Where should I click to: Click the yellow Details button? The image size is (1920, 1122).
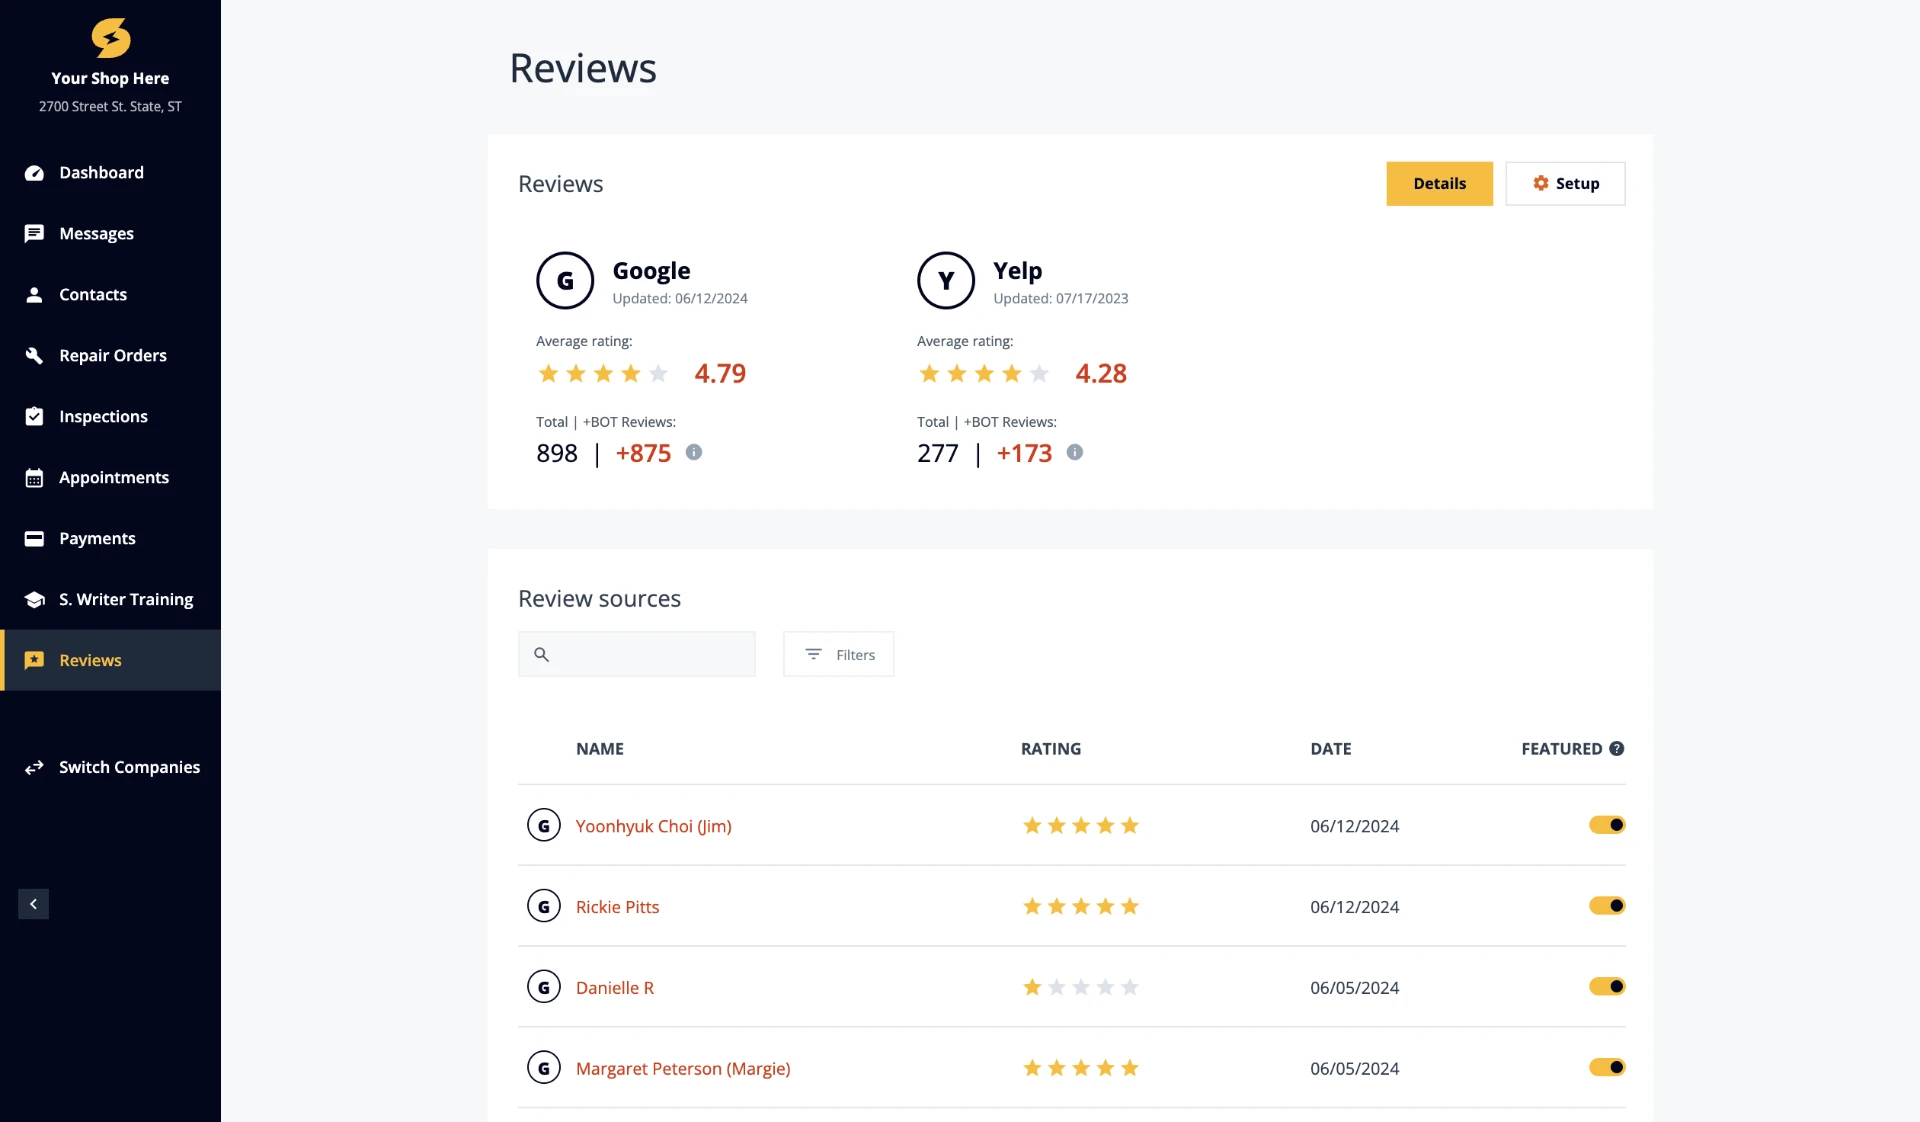pos(1439,184)
